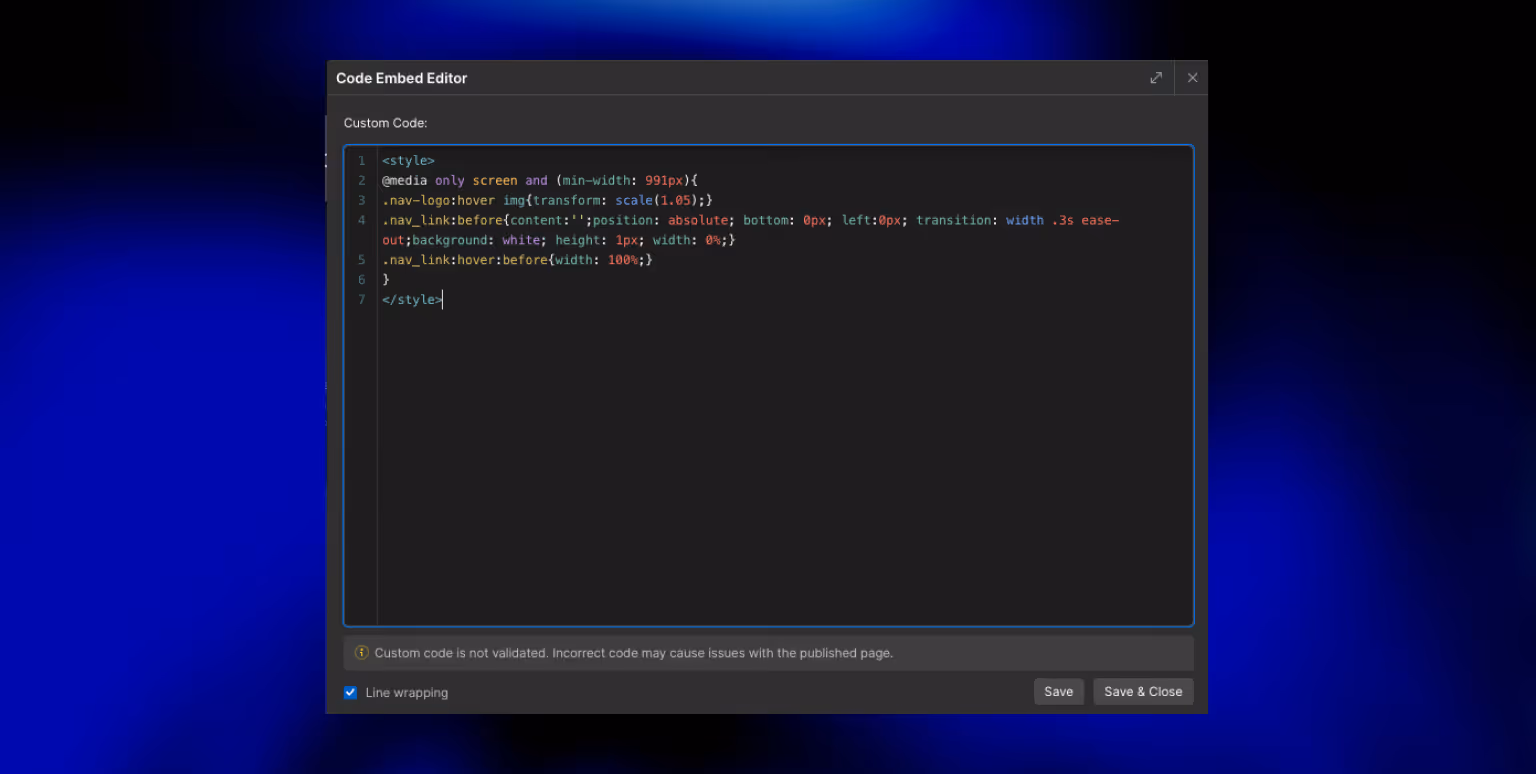The image size is (1536, 774).
Task: Place cursor on the closing </style> tag
Action: pyautogui.click(x=411, y=299)
